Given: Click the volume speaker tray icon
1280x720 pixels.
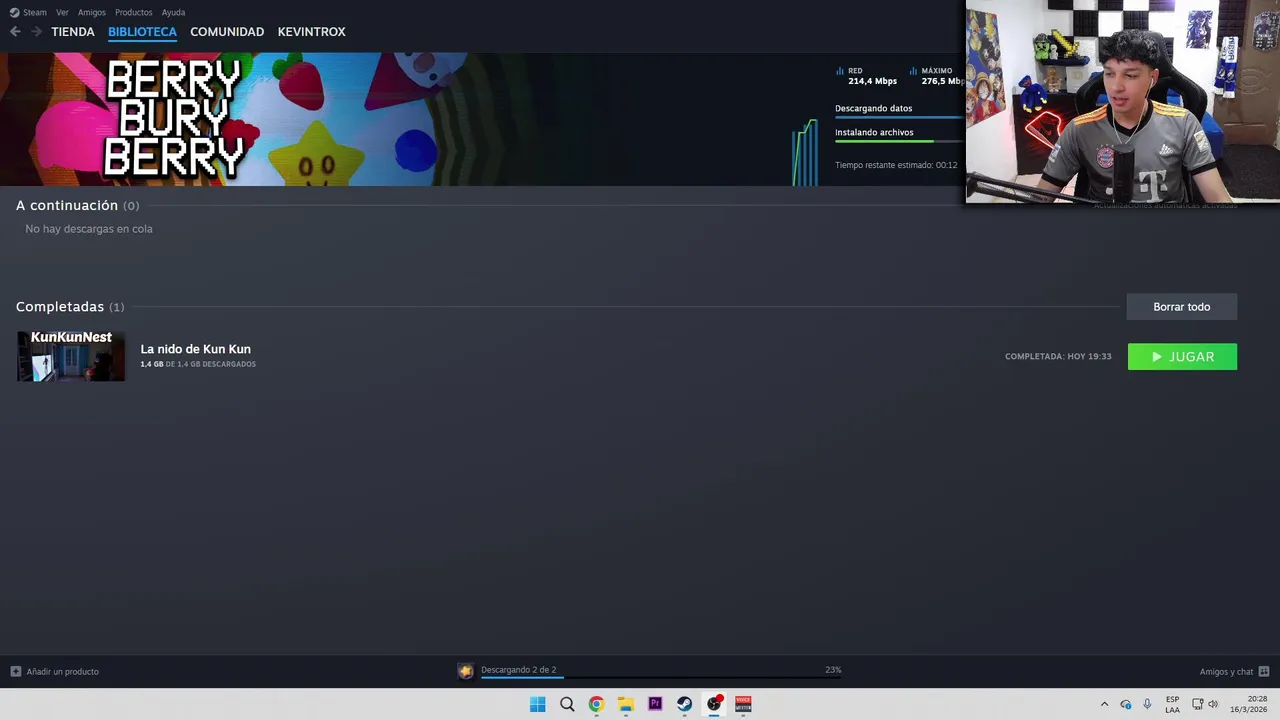Looking at the screenshot, I should pos(1214,704).
